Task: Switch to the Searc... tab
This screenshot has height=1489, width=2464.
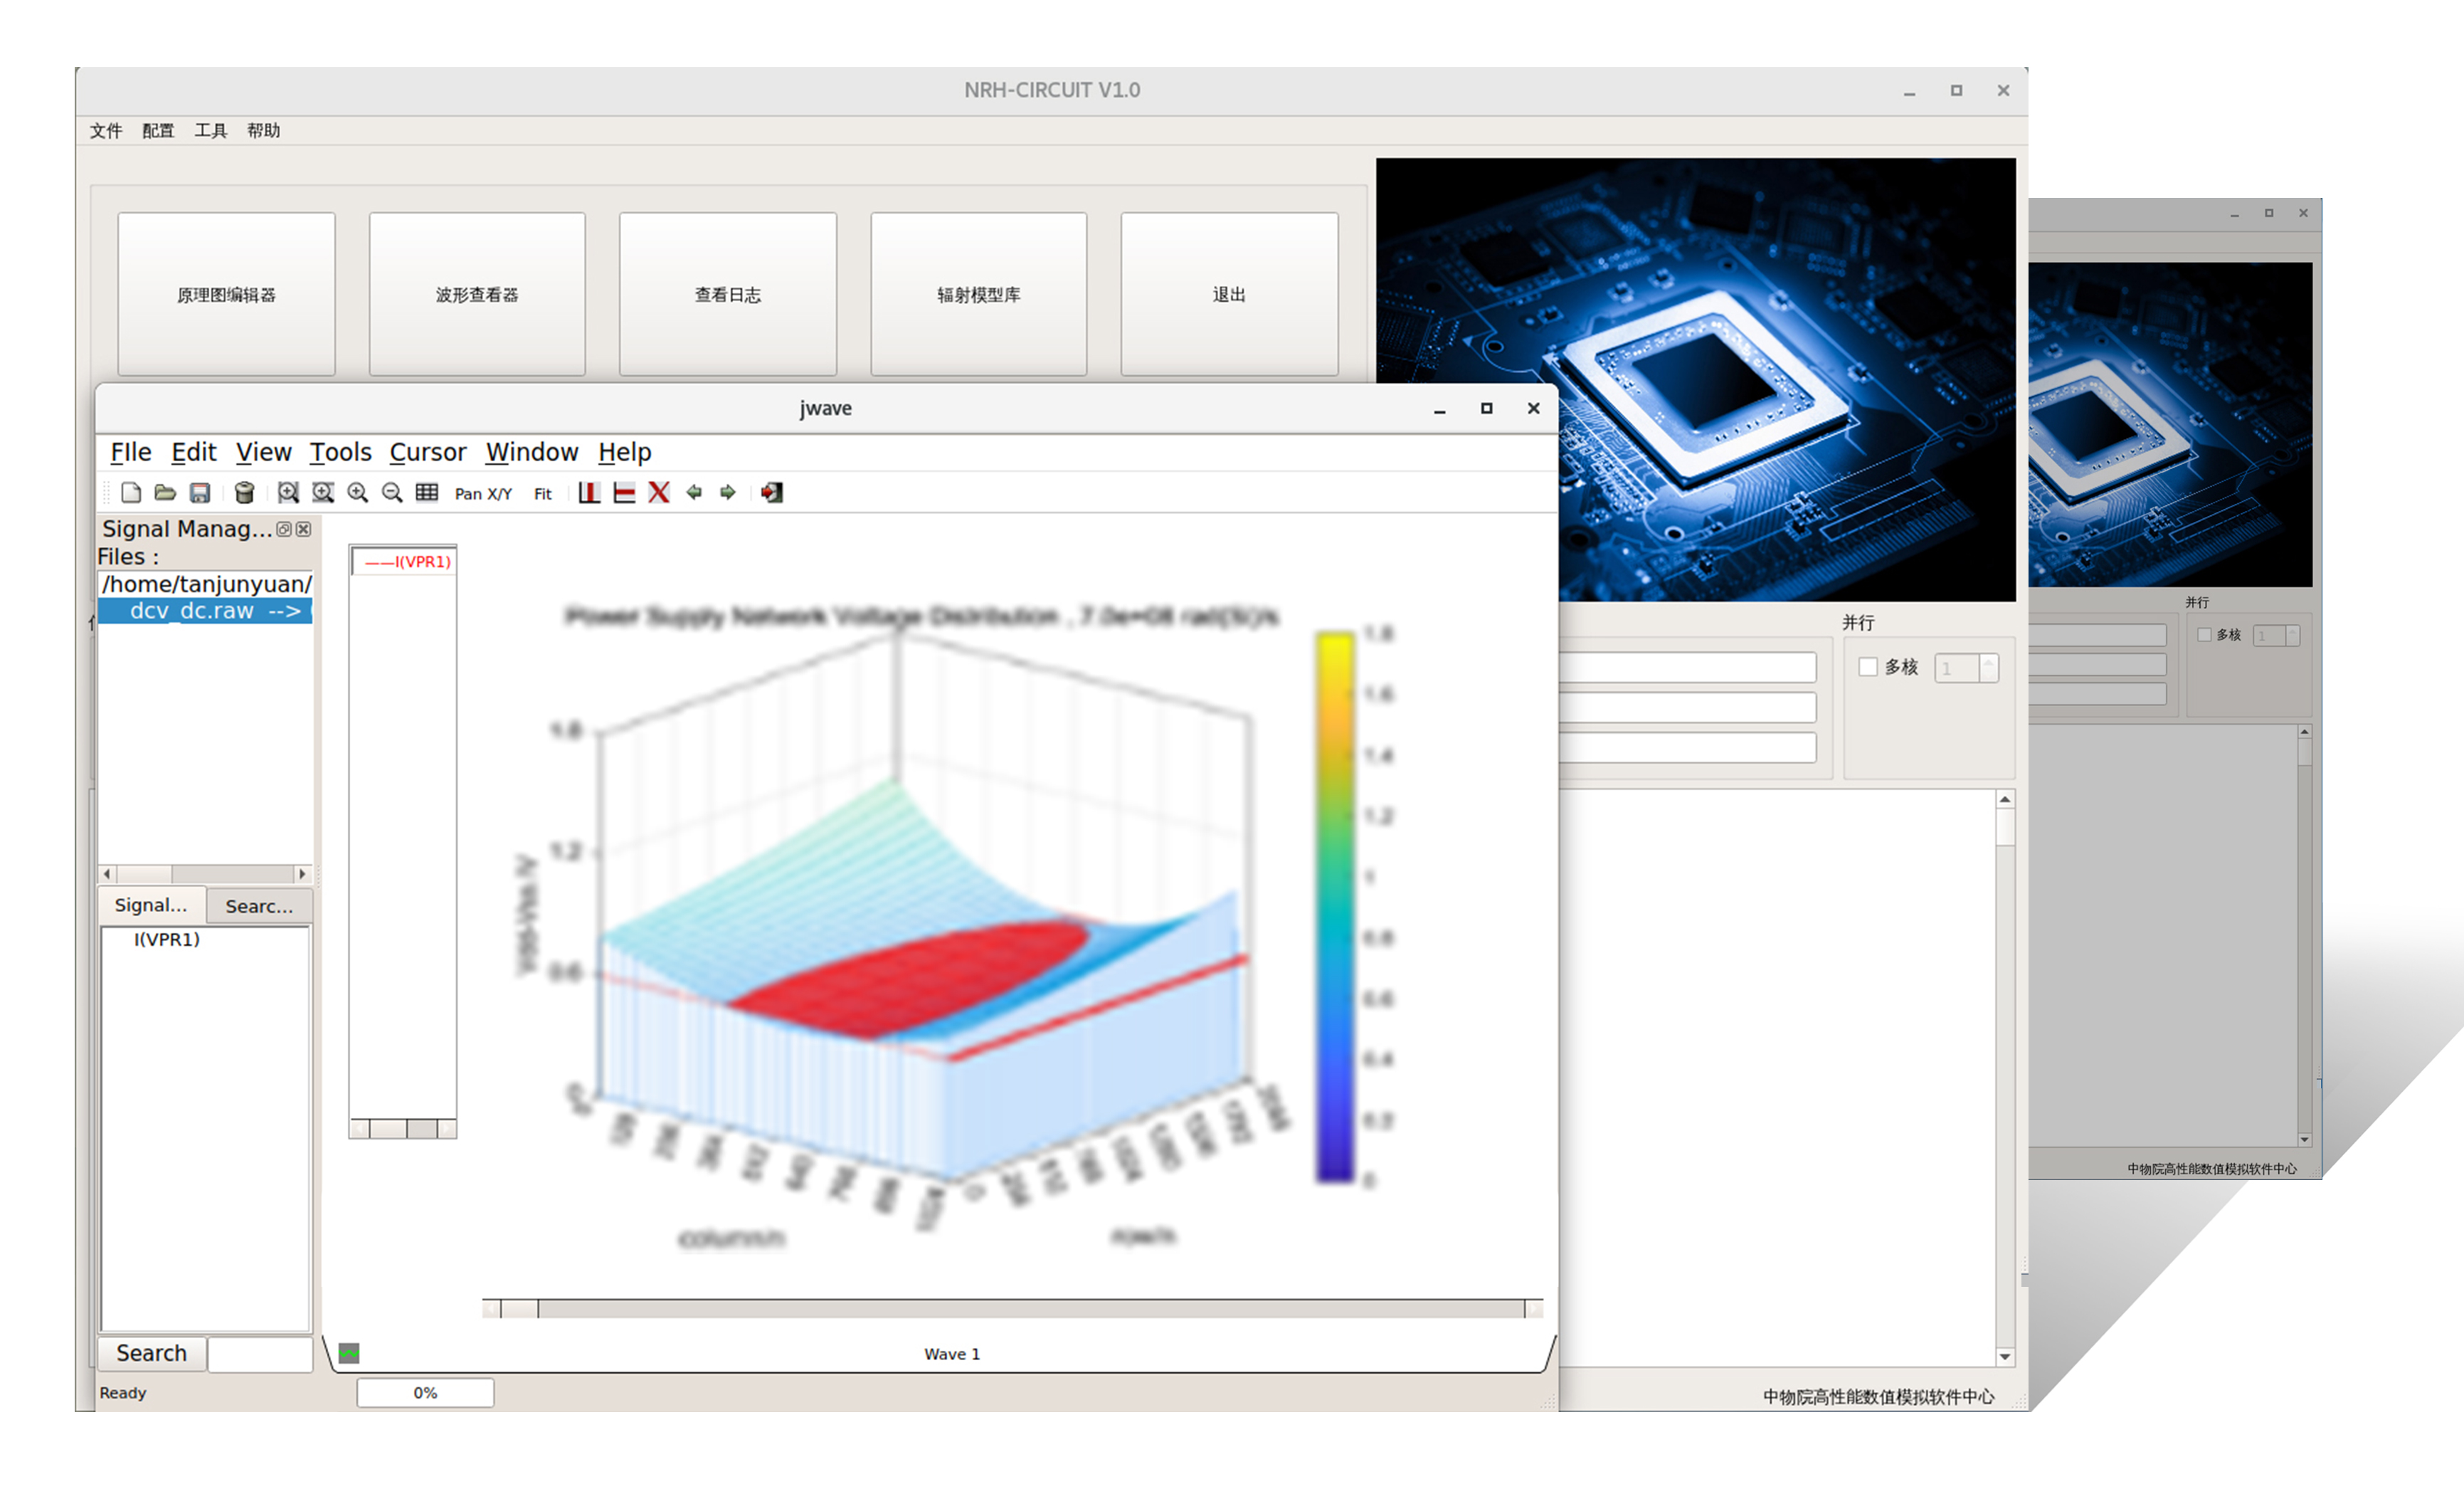Action: coord(259,905)
